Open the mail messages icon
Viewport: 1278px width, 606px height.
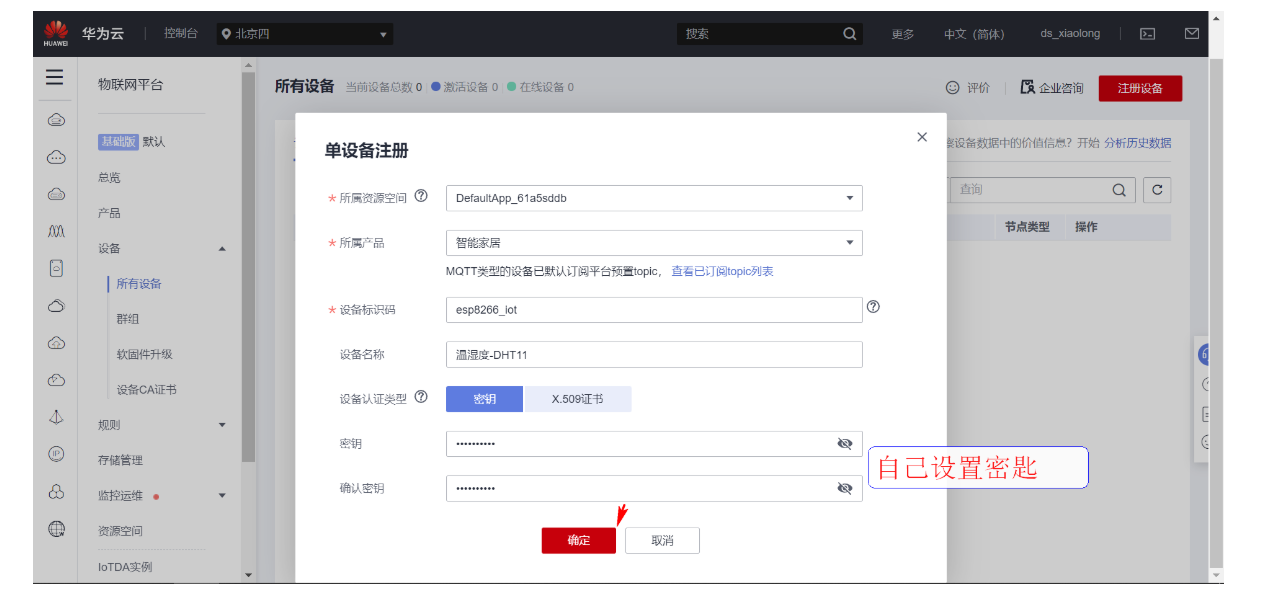pos(1192,34)
